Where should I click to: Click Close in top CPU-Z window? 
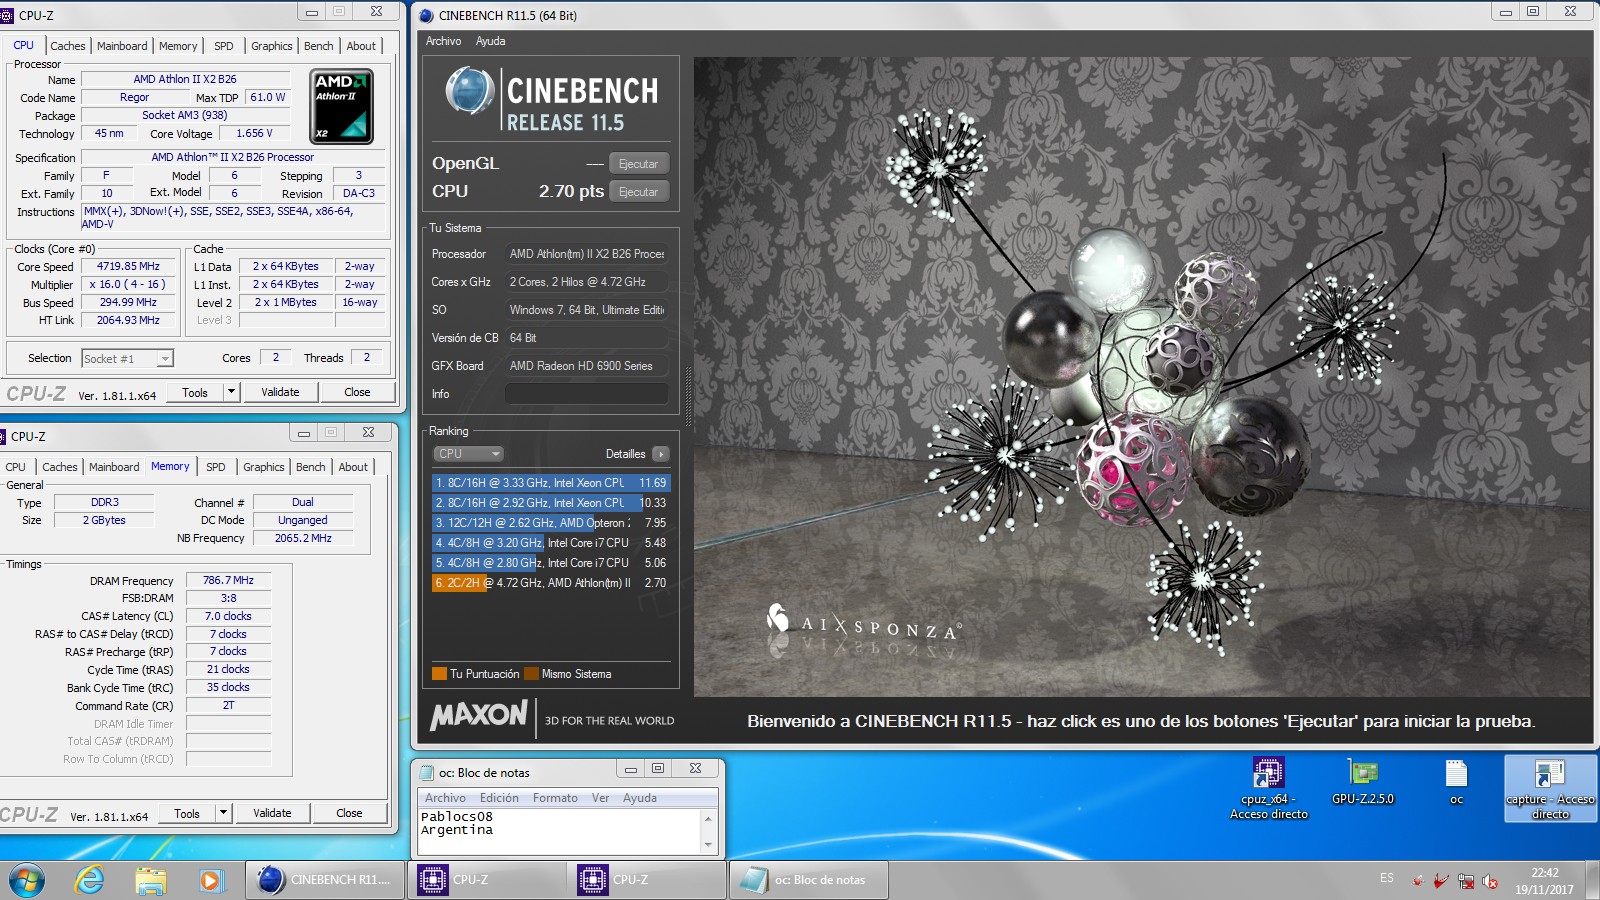[x=357, y=392]
